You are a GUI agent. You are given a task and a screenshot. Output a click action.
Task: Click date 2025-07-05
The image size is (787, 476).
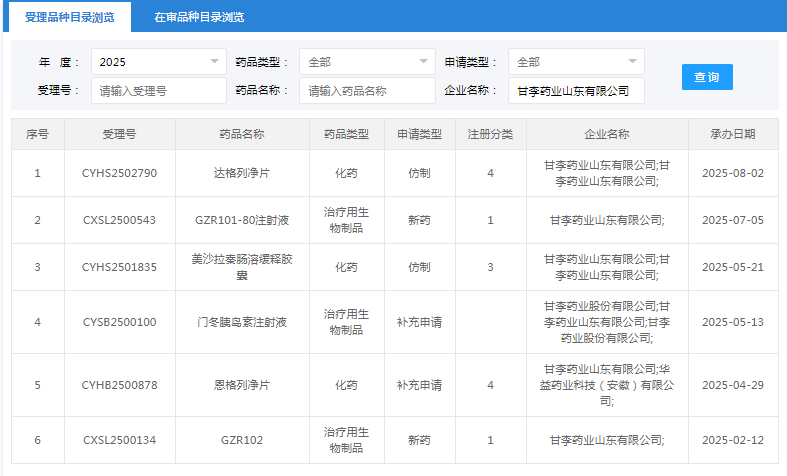point(733,220)
